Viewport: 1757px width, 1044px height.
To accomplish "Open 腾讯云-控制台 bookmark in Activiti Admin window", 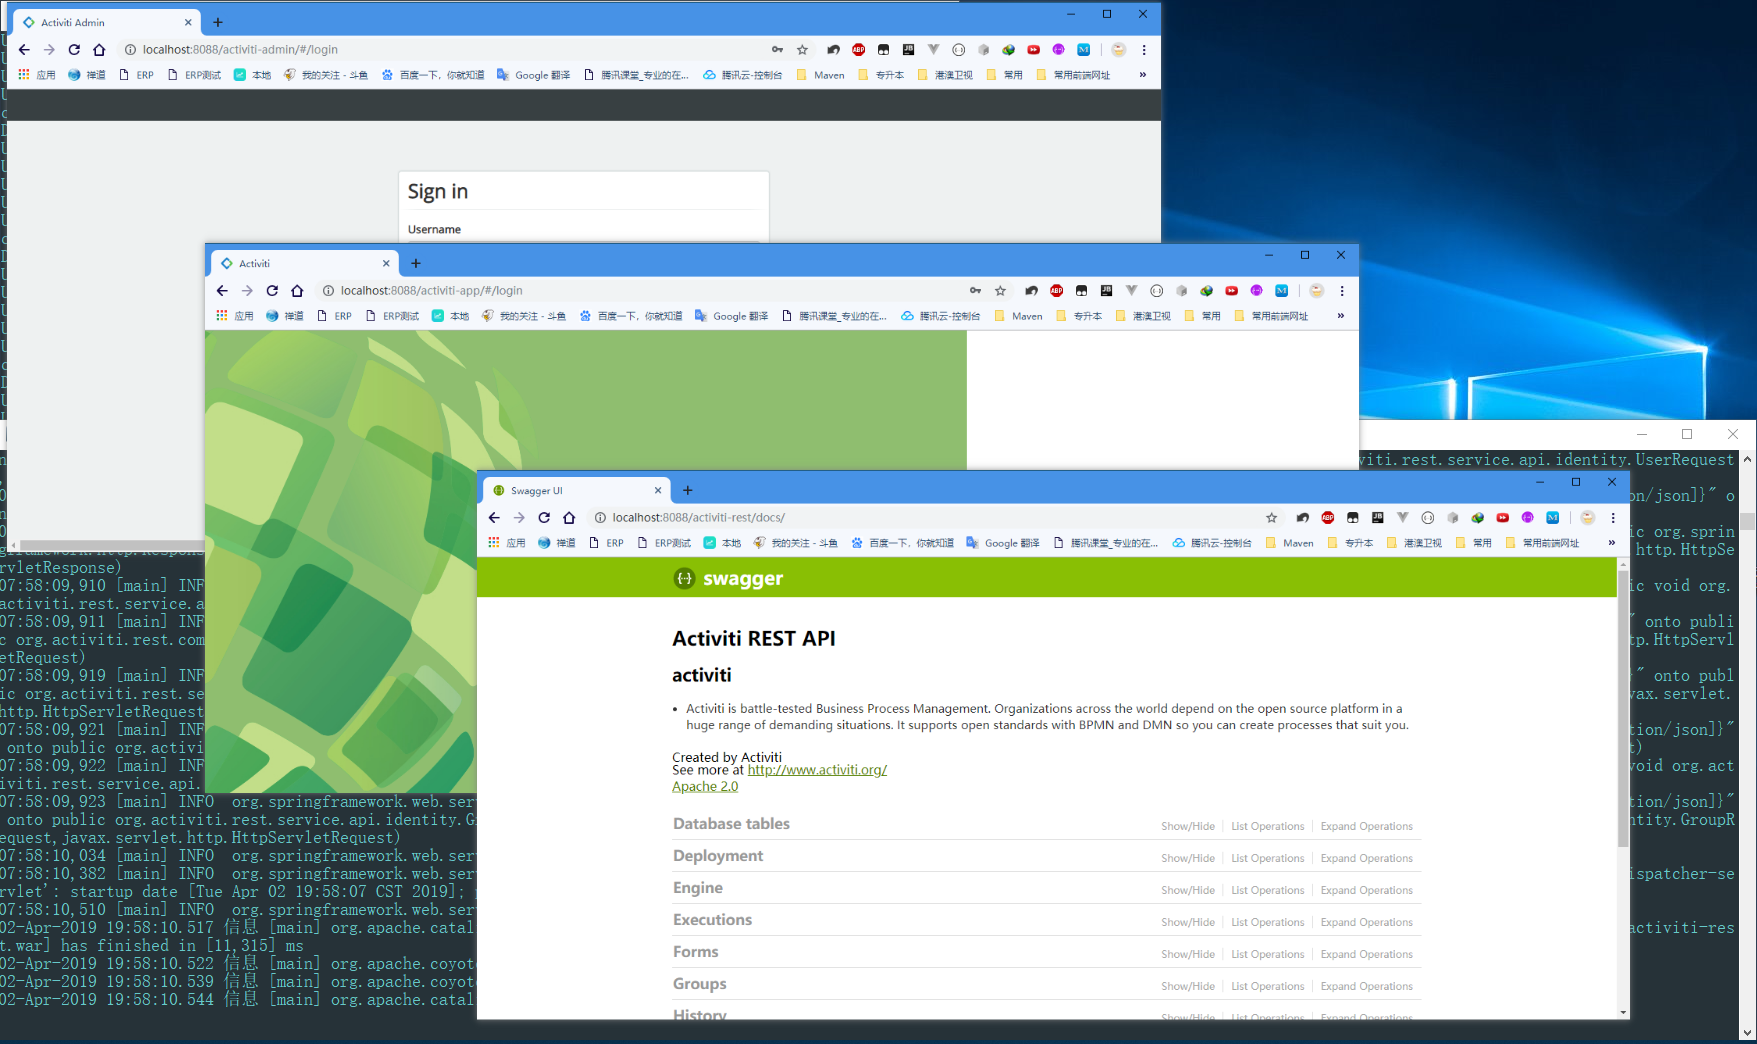I will pyautogui.click(x=742, y=75).
